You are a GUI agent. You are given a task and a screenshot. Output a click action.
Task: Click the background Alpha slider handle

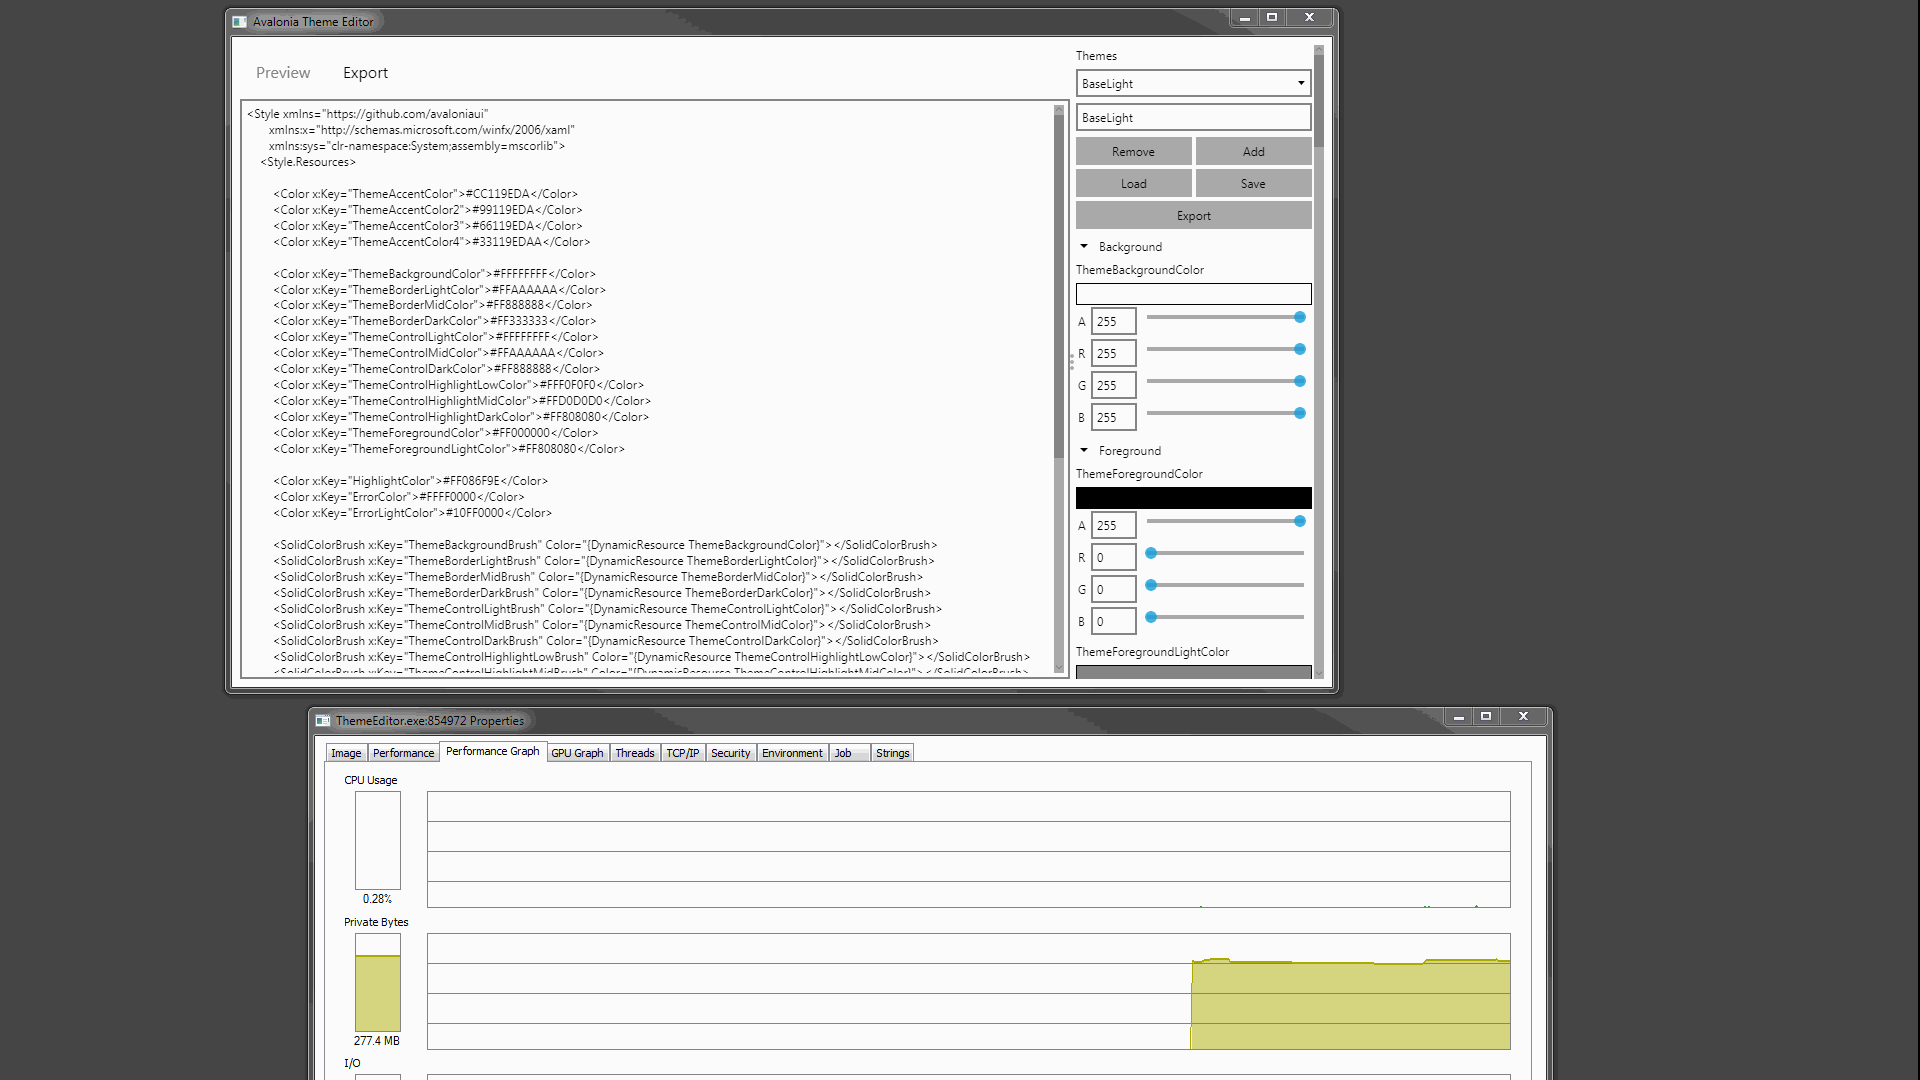point(1298,317)
